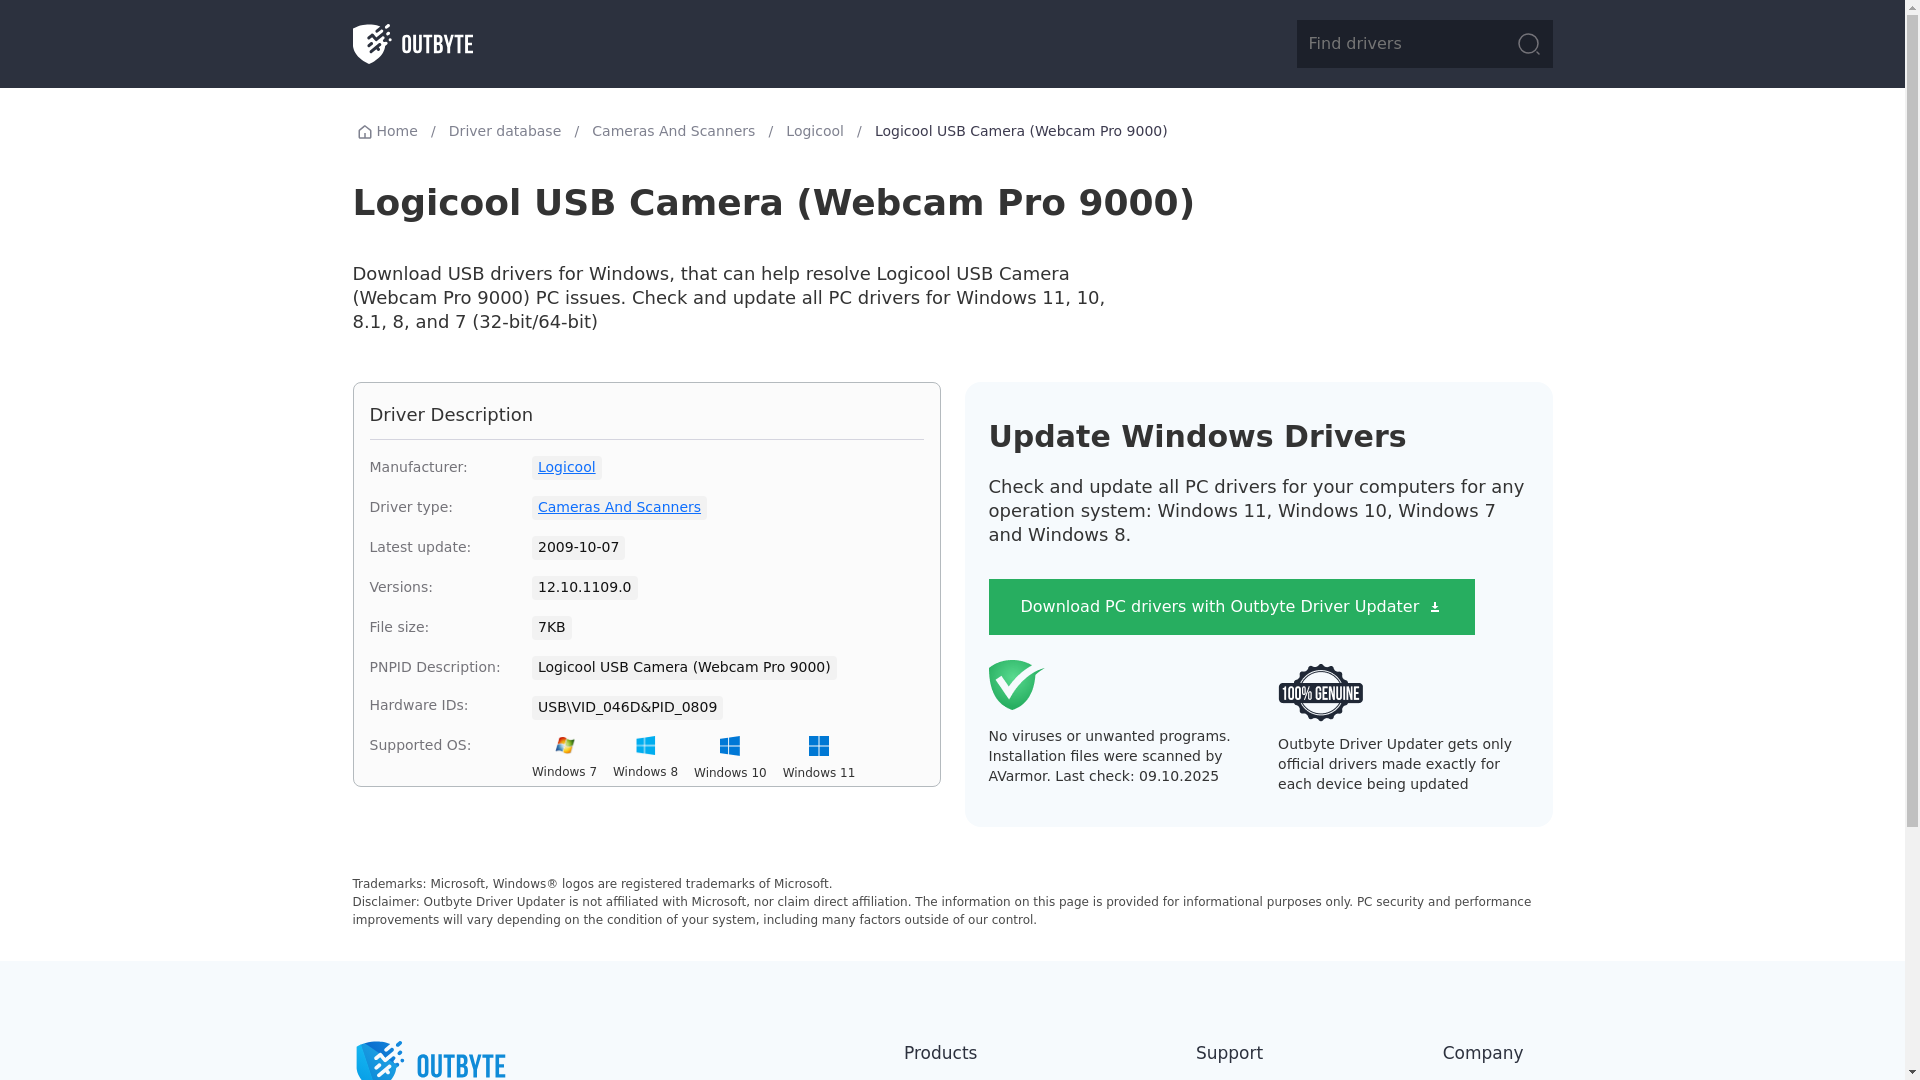The width and height of the screenshot is (1920, 1080).
Task: Click the Support footer heading
Action: [x=1229, y=1053]
